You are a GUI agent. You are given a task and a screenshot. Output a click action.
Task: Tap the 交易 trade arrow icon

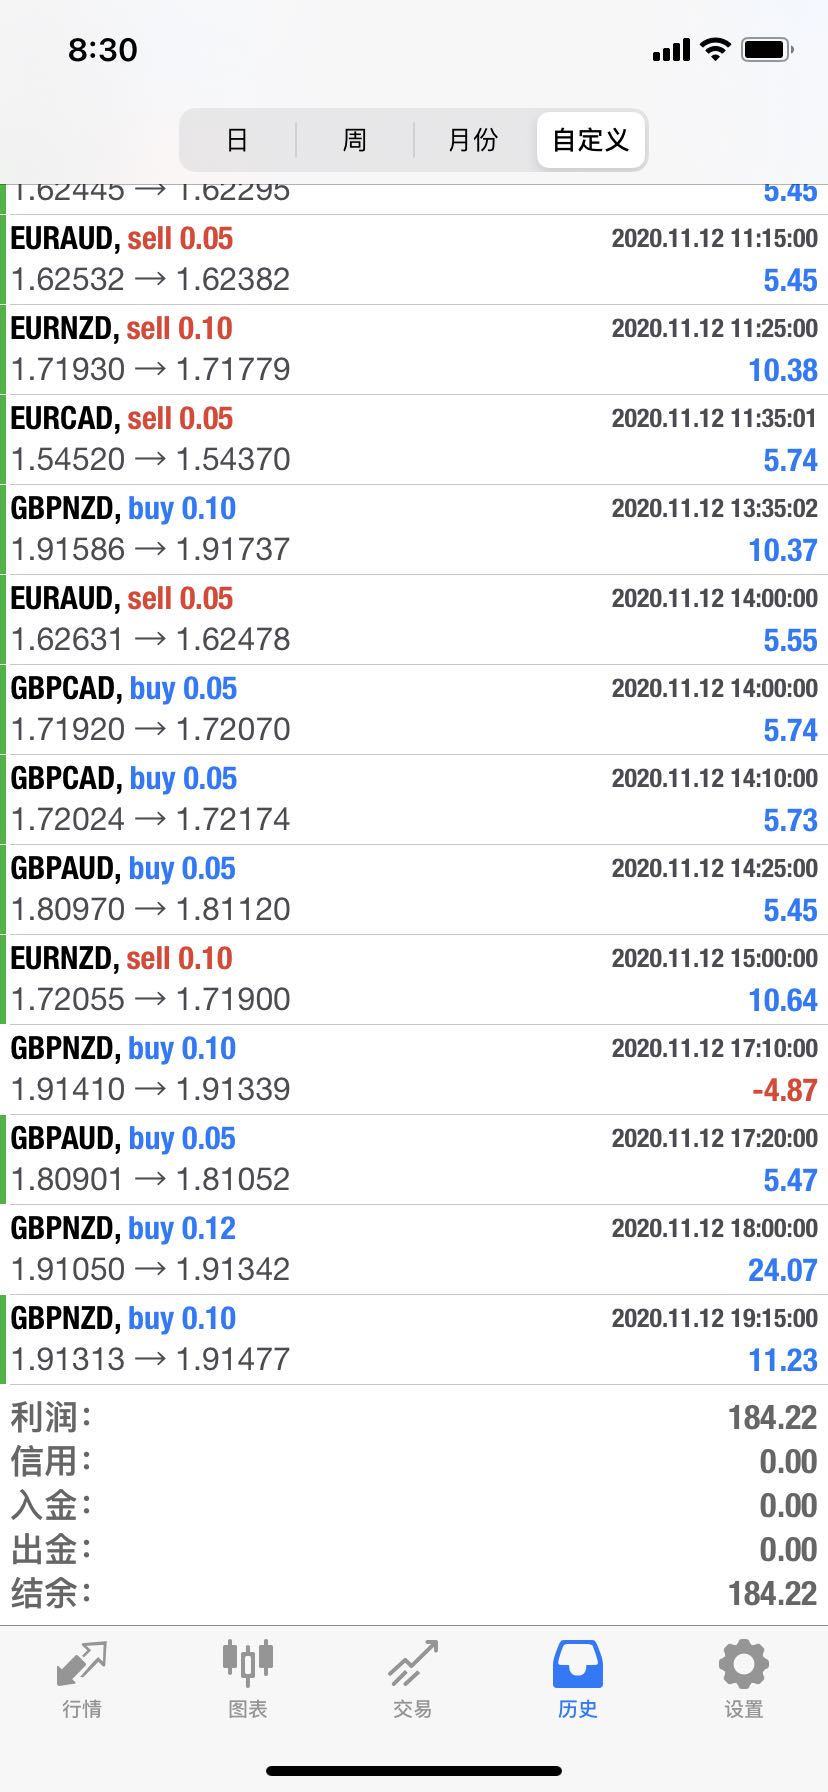[x=413, y=1665]
